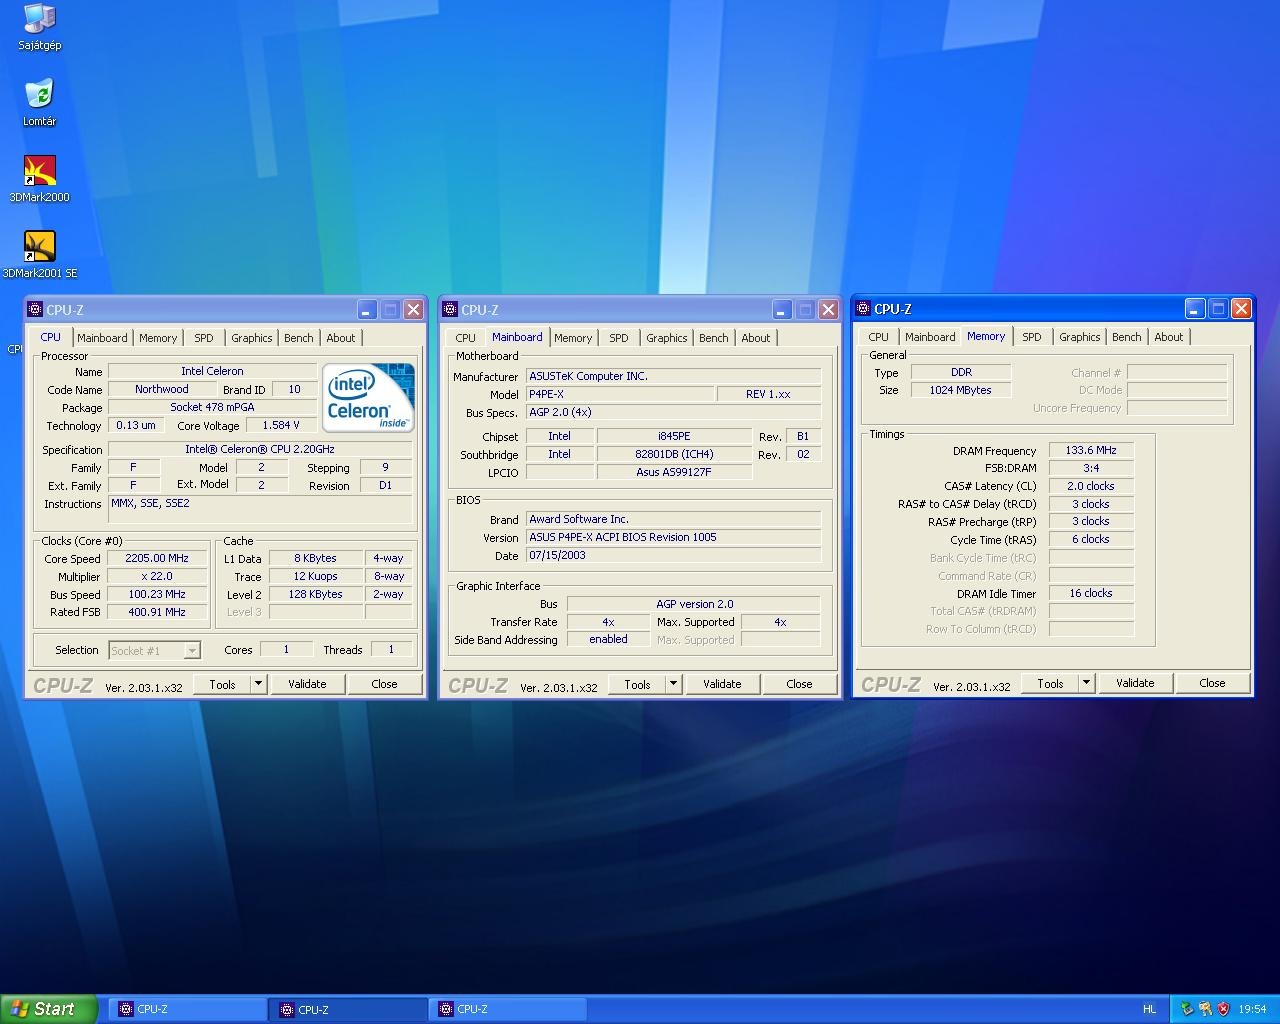Click Tools button in CPU window
Screen dimensions: 1280x1024
[222, 684]
